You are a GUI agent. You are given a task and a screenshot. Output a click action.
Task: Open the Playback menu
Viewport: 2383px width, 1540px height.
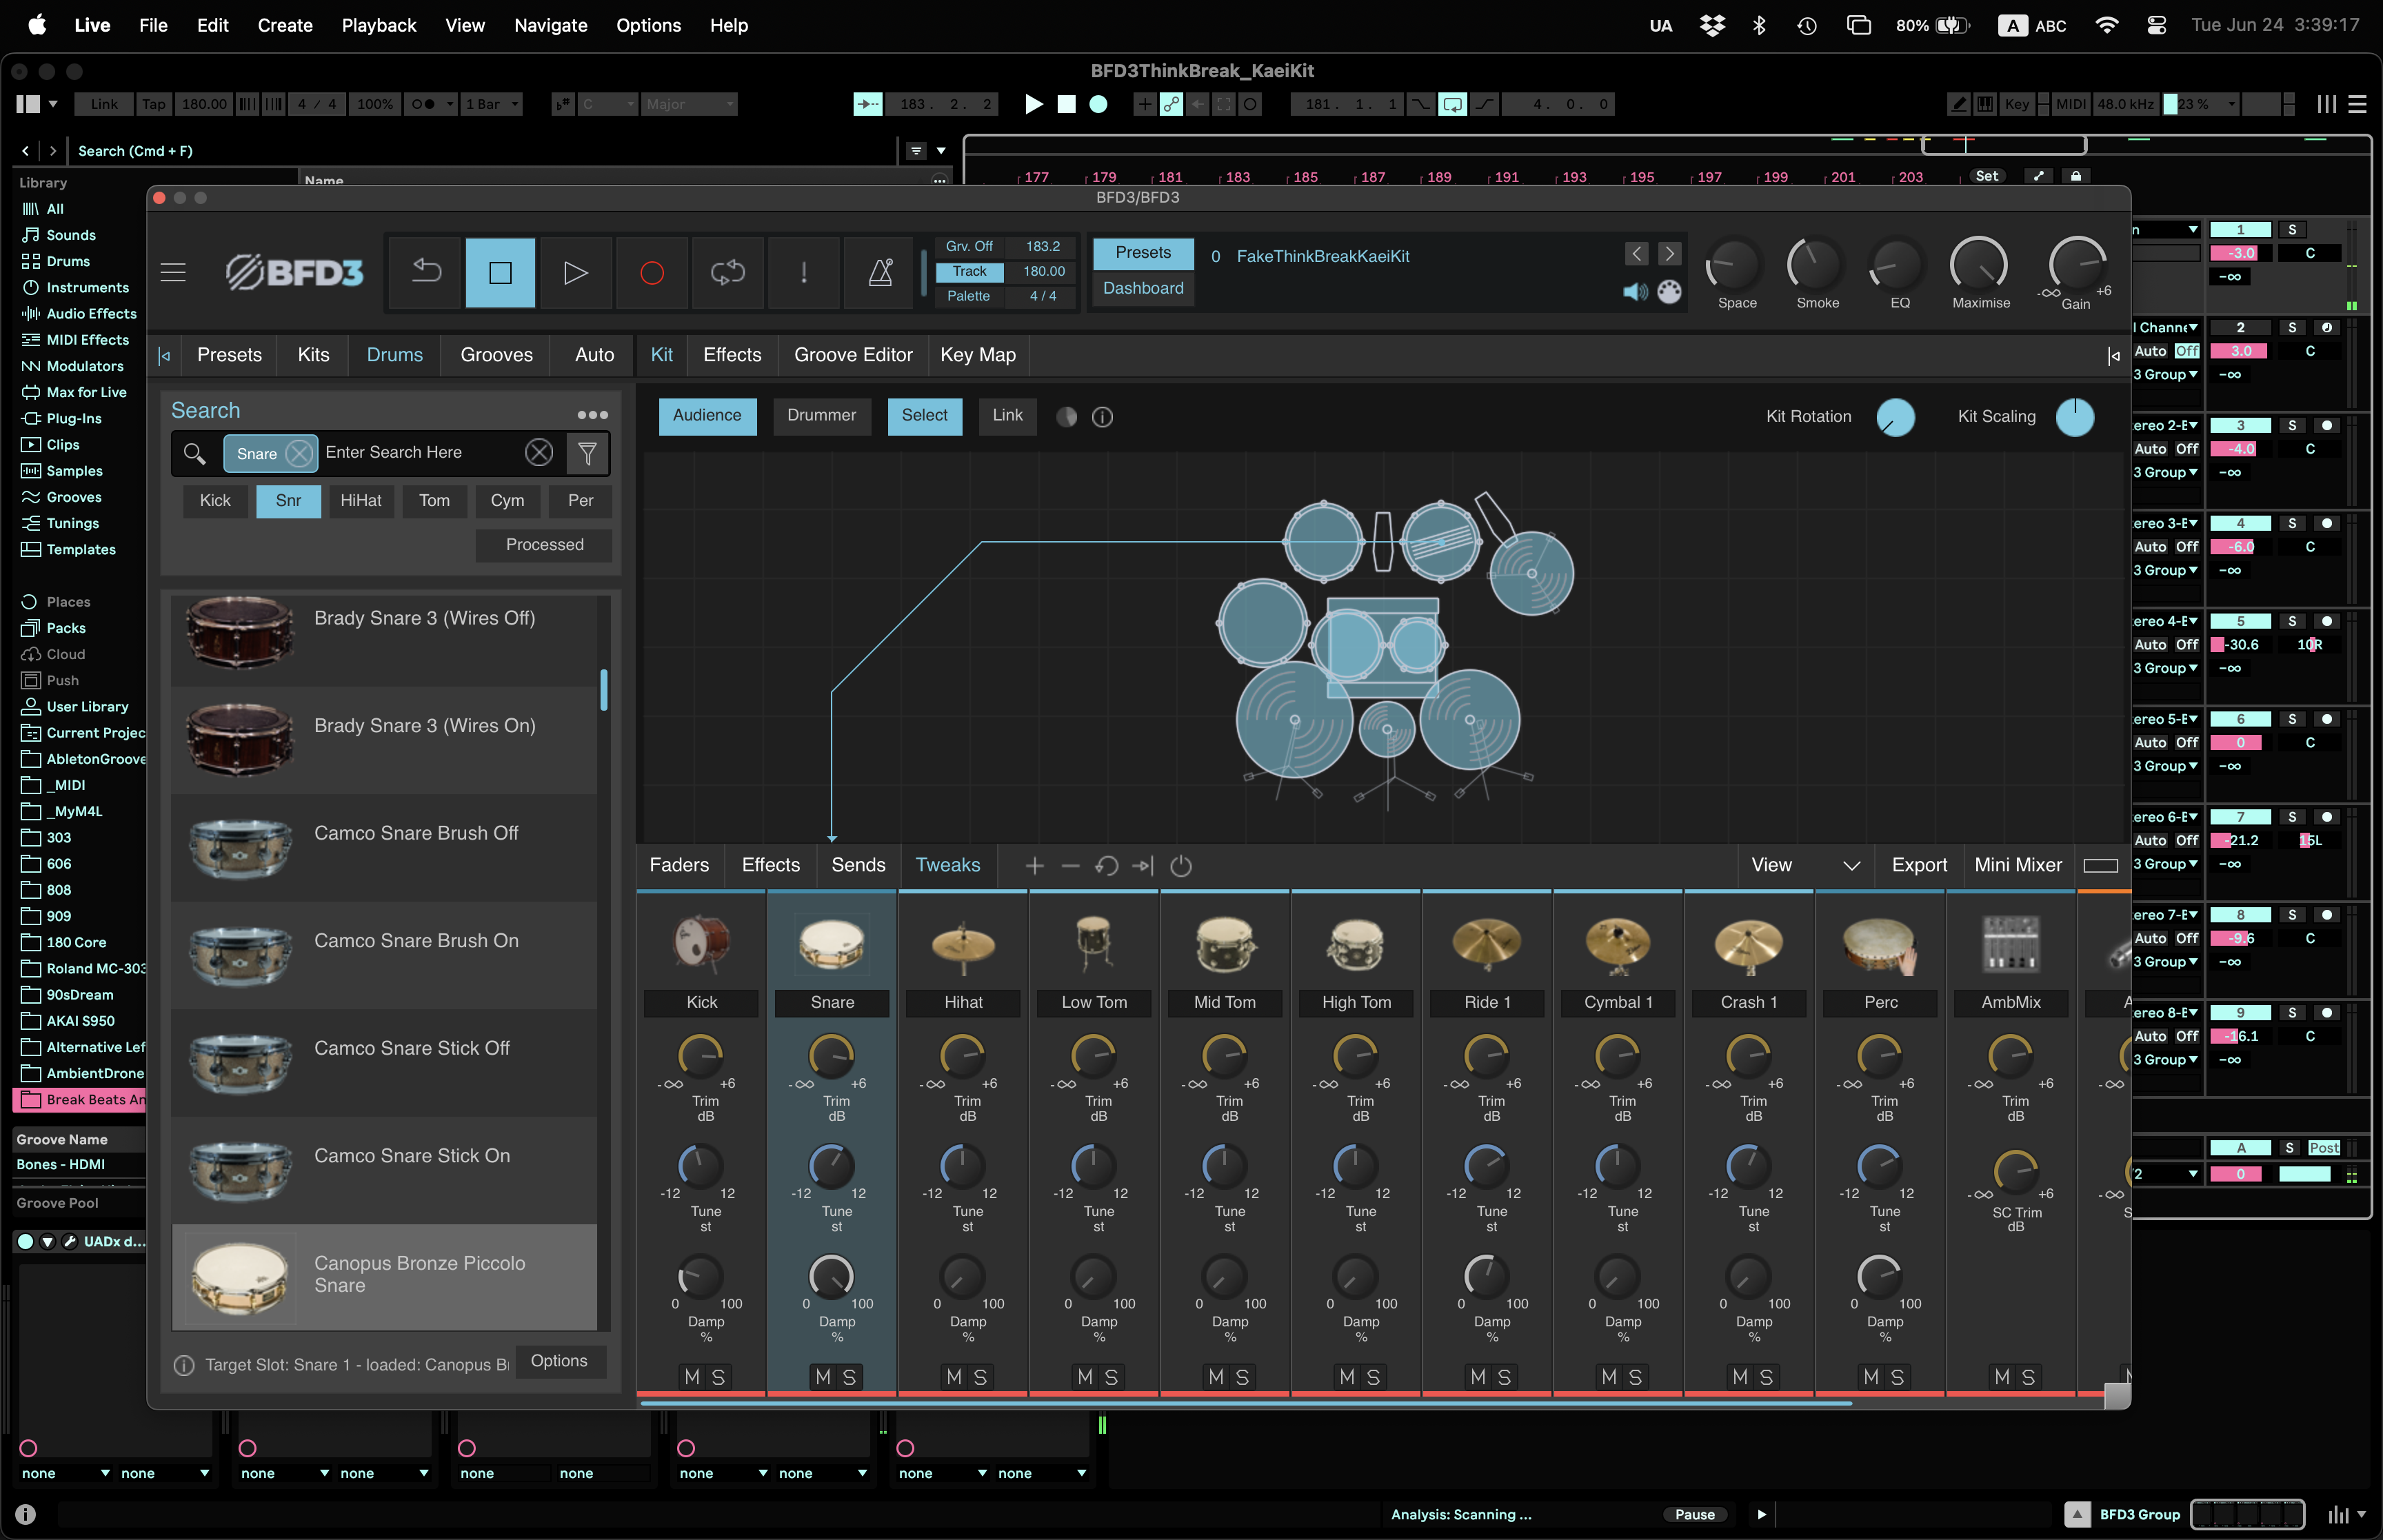(379, 25)
